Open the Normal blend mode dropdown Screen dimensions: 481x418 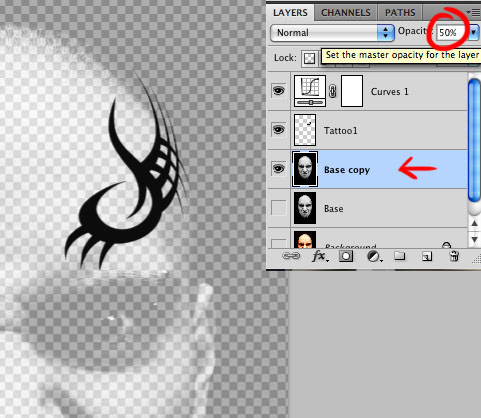pyautogui.click(x=332, y=33)
